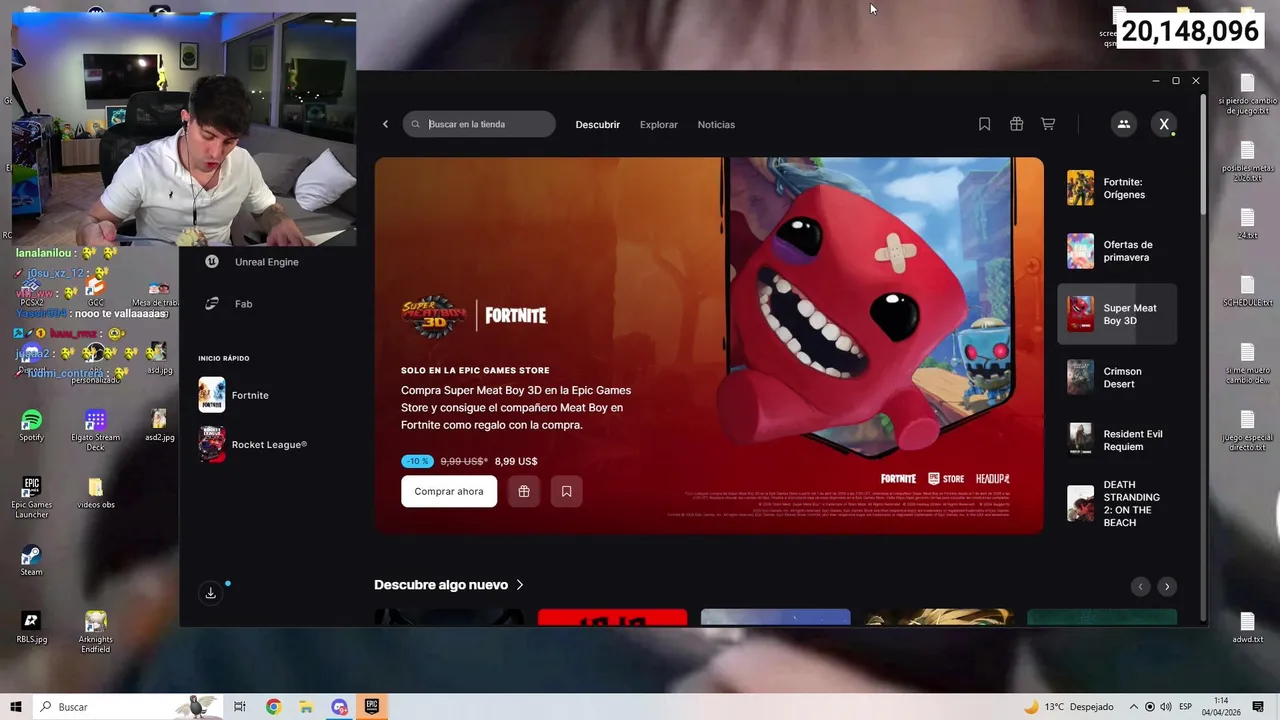
Task: Click the Comprar ahora button
Action: pyautogui.click(x=449, y=491)
